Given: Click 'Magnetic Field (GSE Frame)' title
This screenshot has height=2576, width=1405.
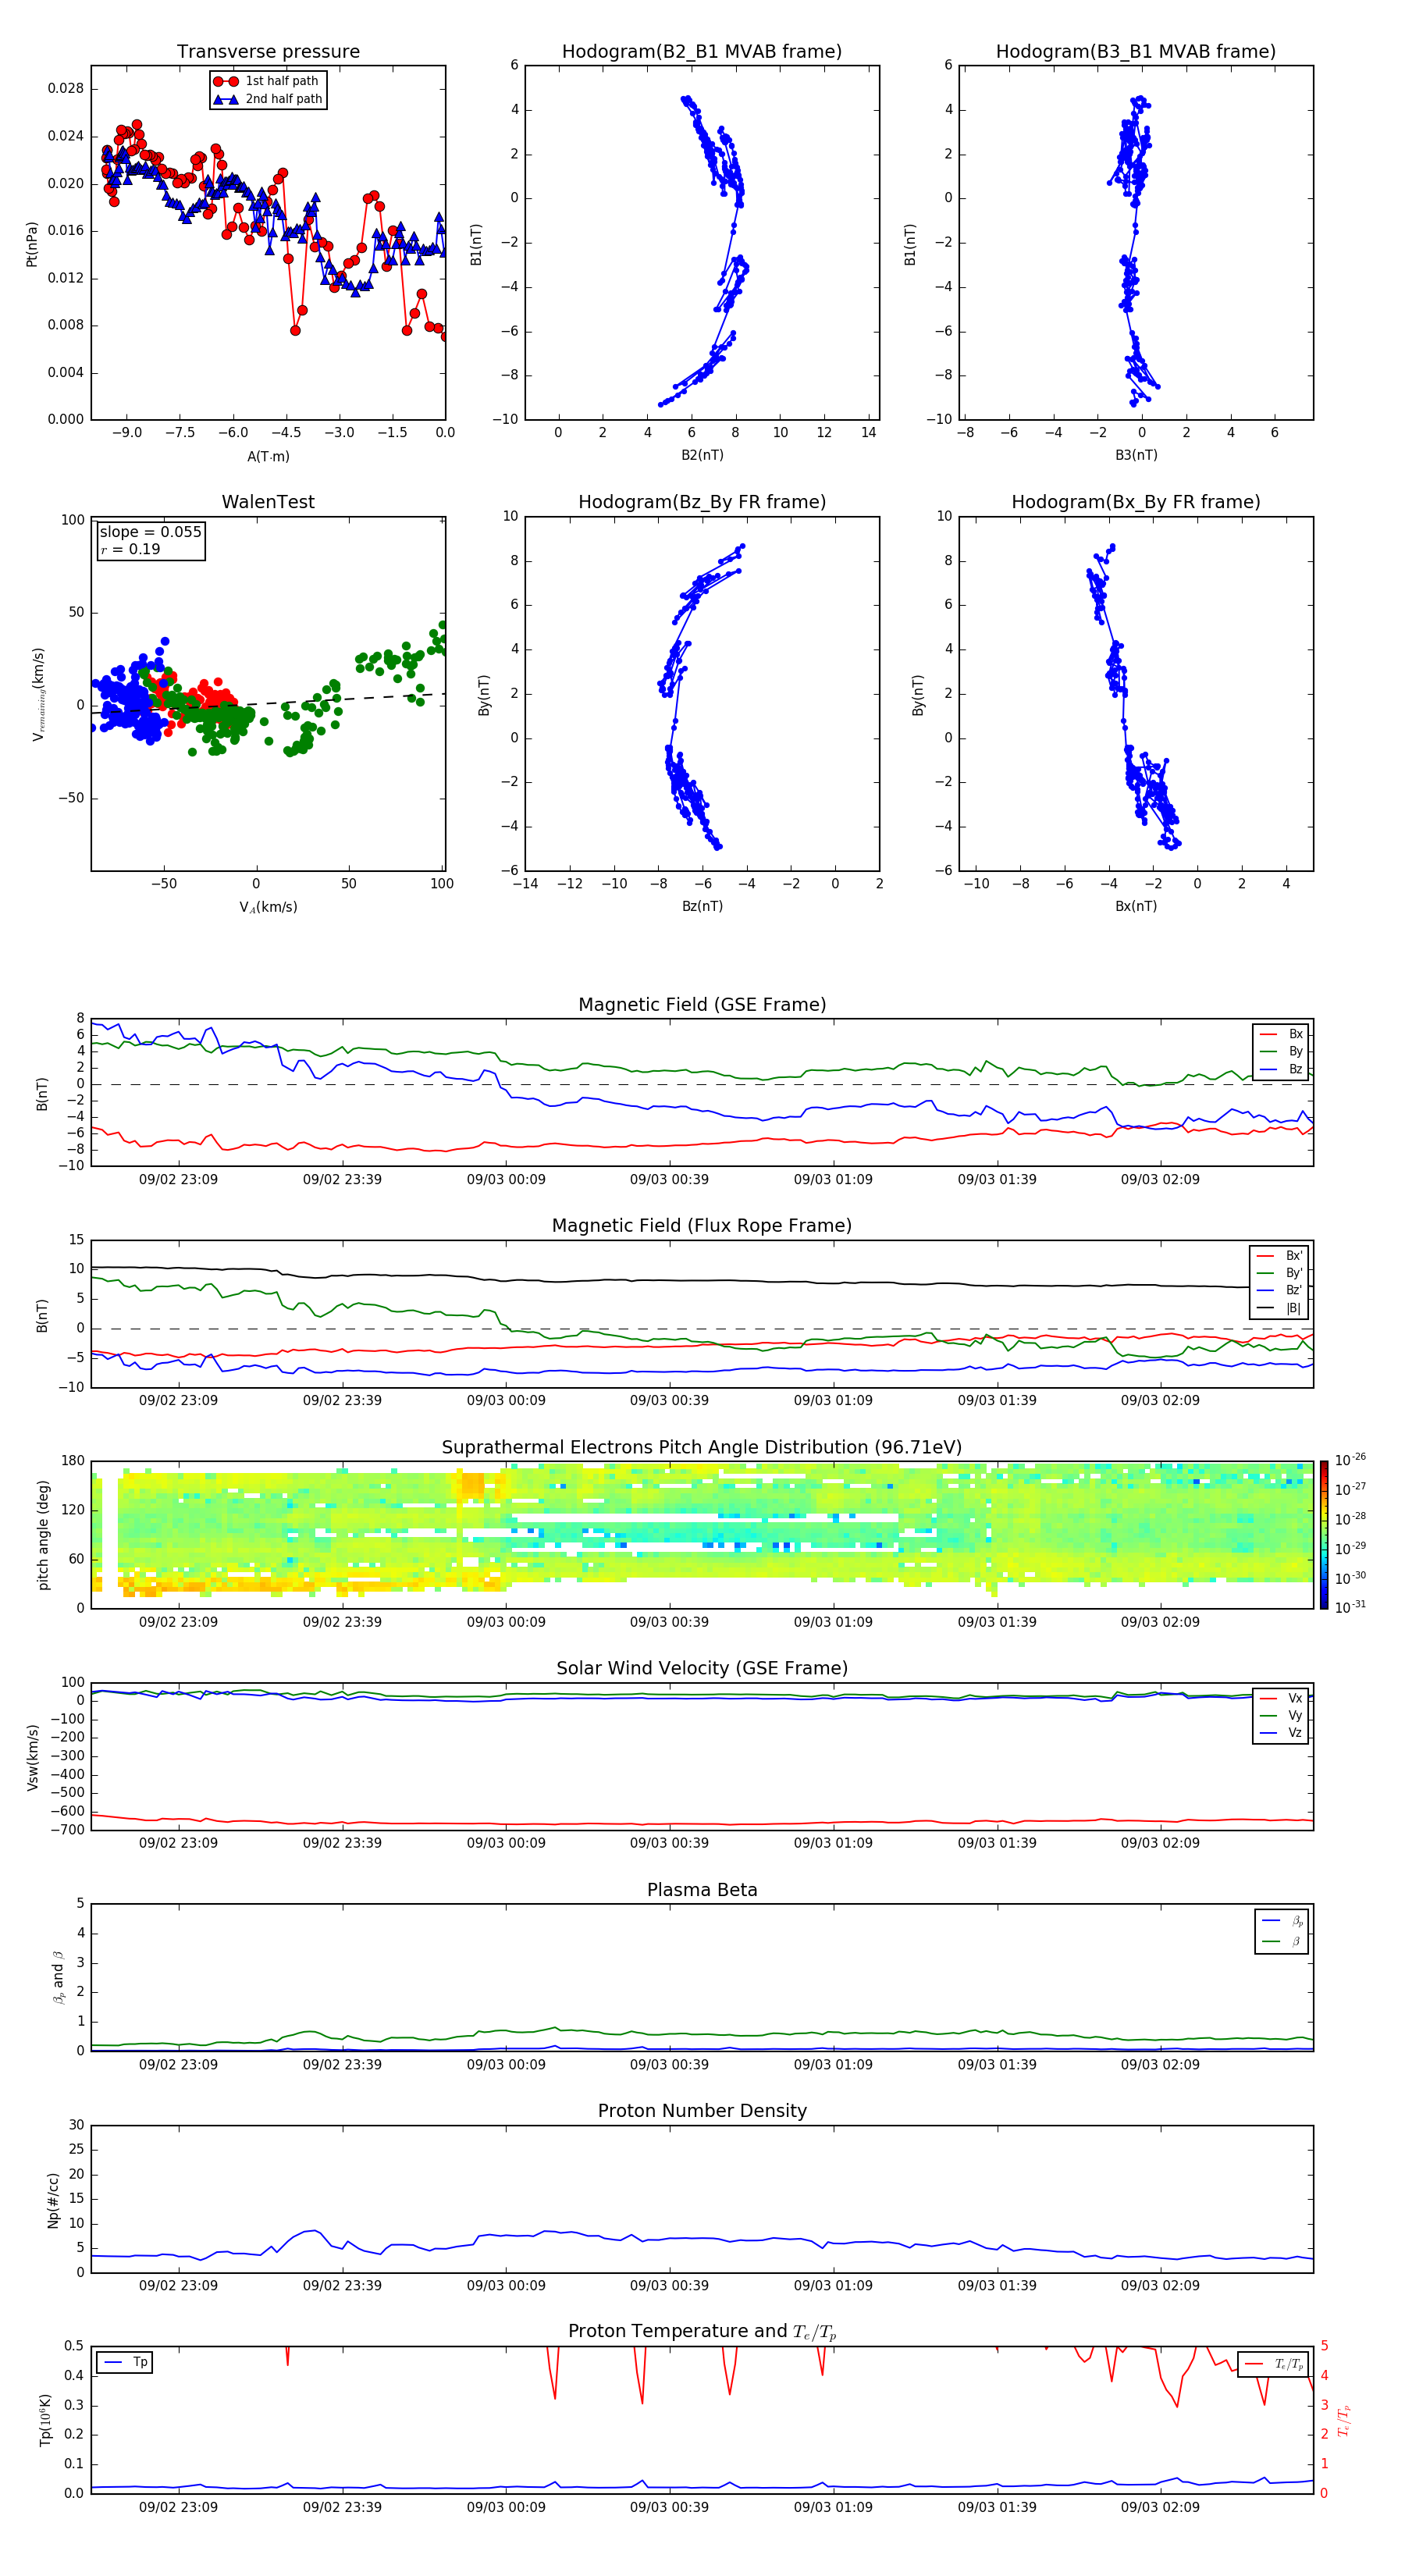Looking at the screenshot, I should [702, 1005].
